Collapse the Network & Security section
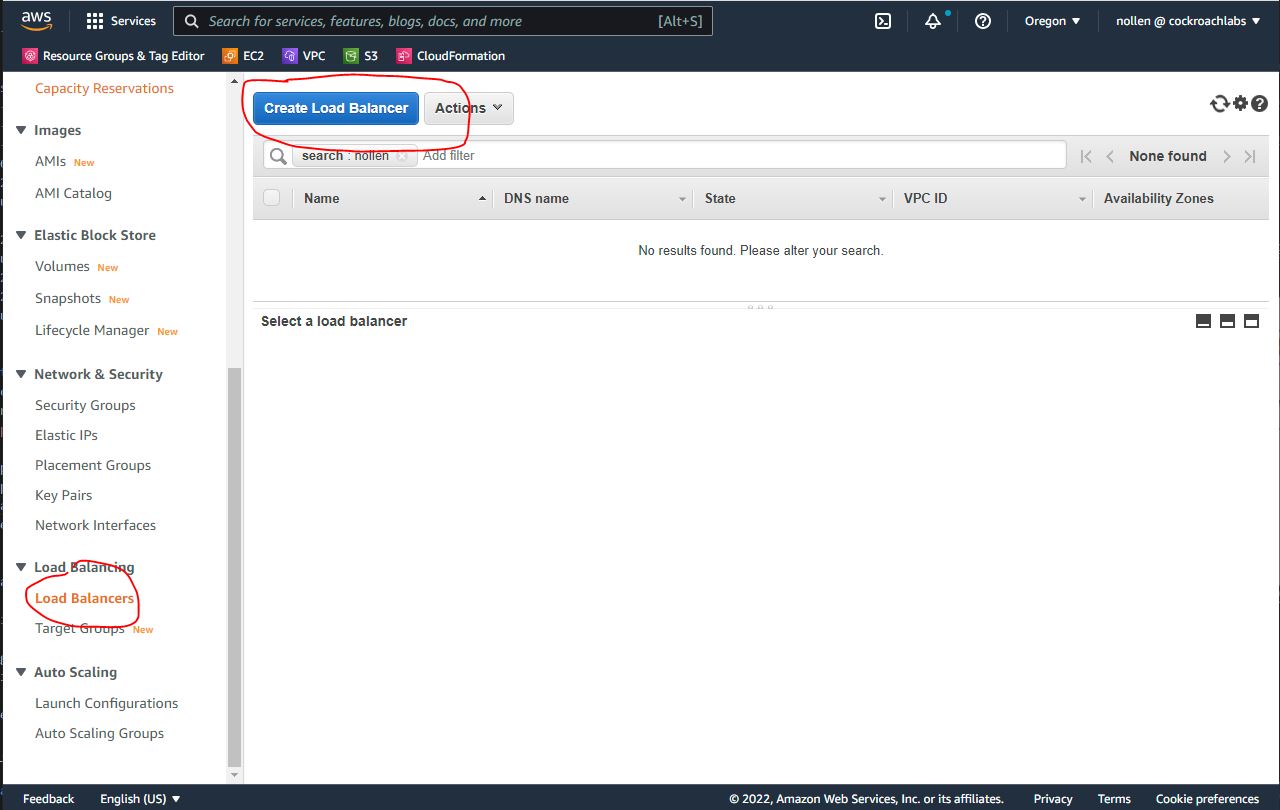 pos(21,374)
